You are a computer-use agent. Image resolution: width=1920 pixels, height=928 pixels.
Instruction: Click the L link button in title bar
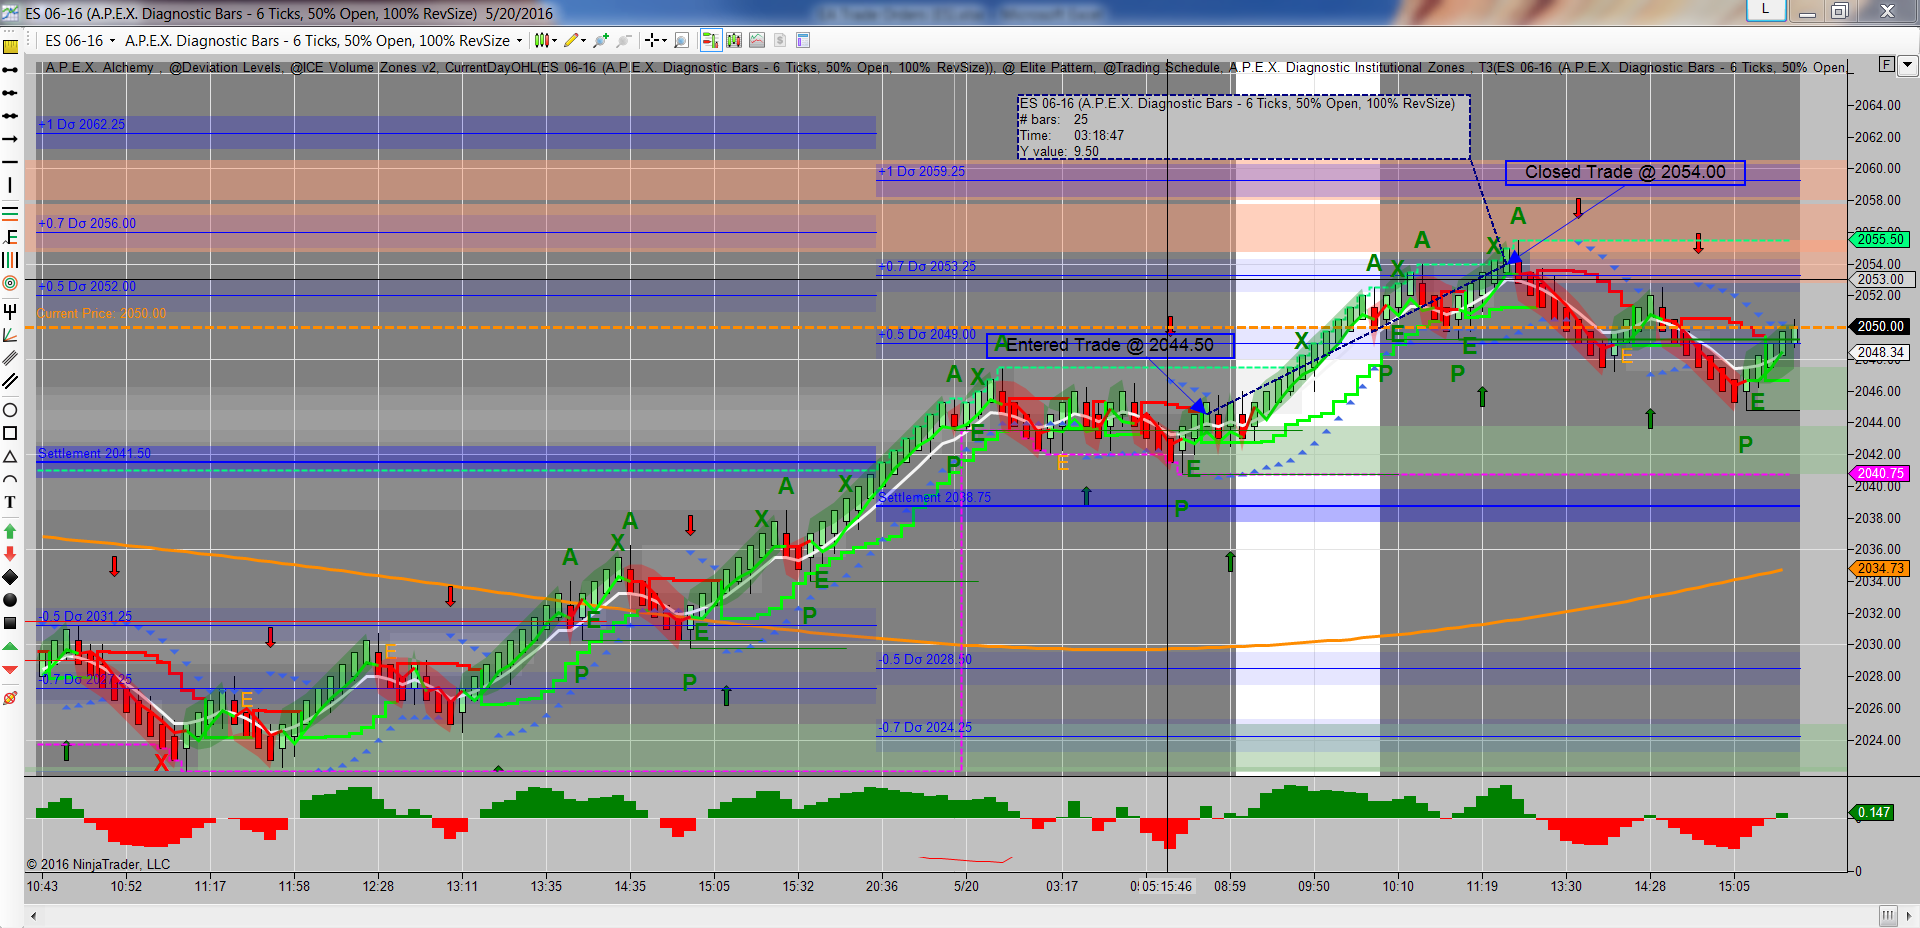point(1765,9)
